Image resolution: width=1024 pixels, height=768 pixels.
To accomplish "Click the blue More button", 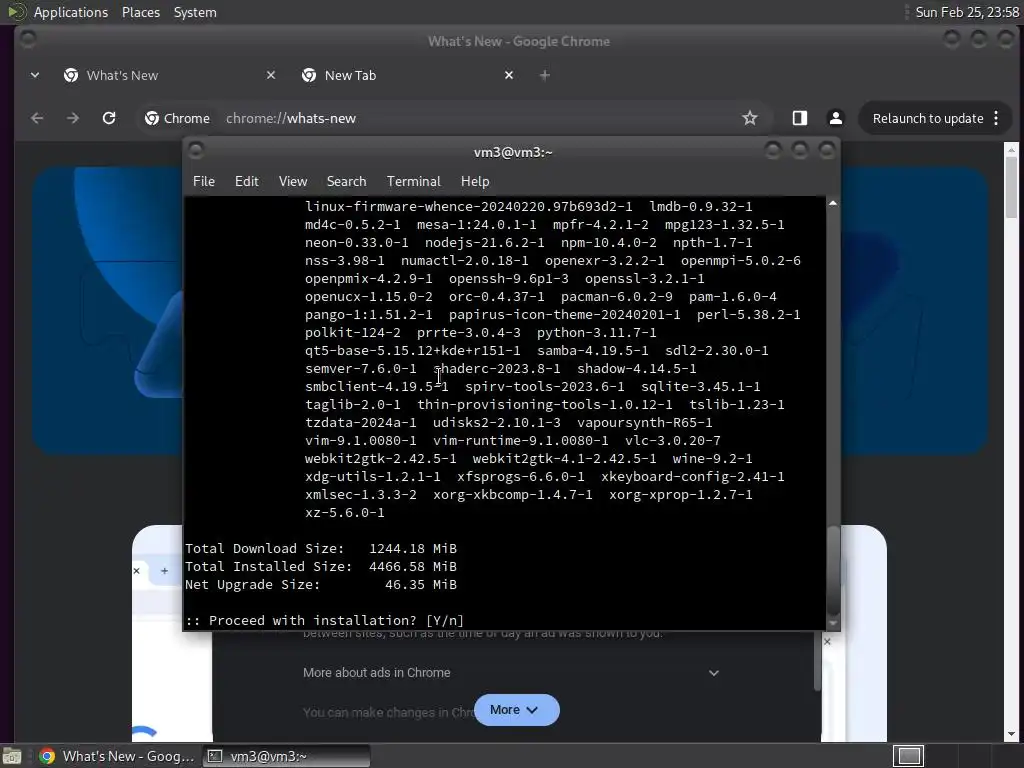I will 517,710.
